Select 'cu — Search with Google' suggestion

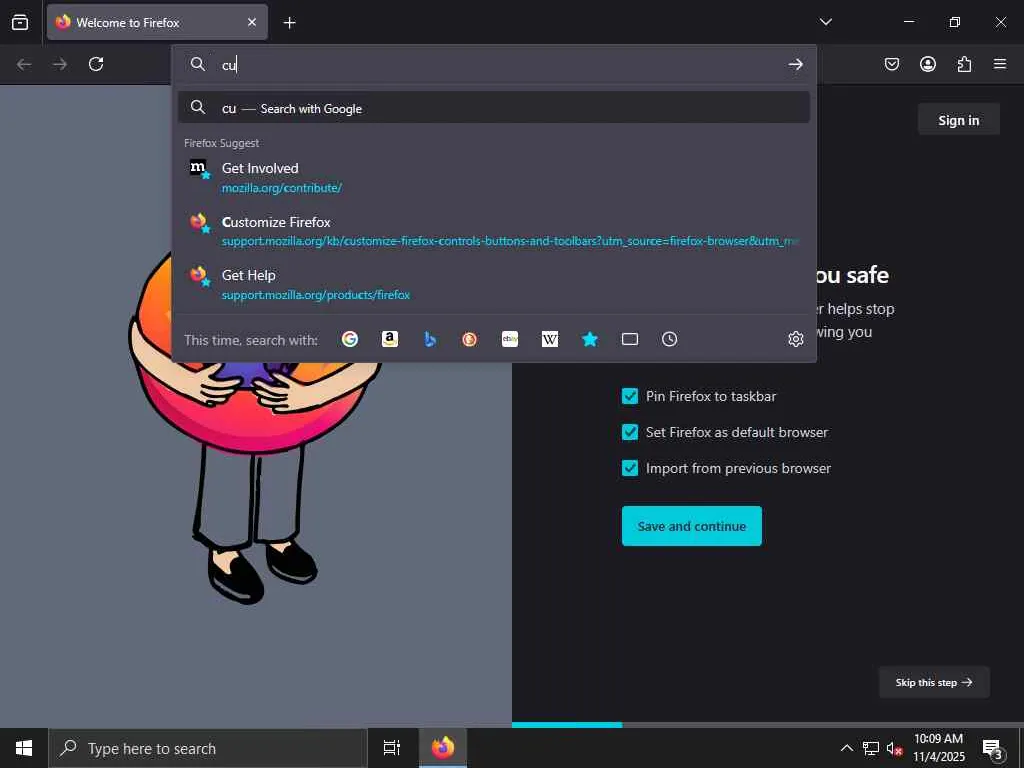494,108
